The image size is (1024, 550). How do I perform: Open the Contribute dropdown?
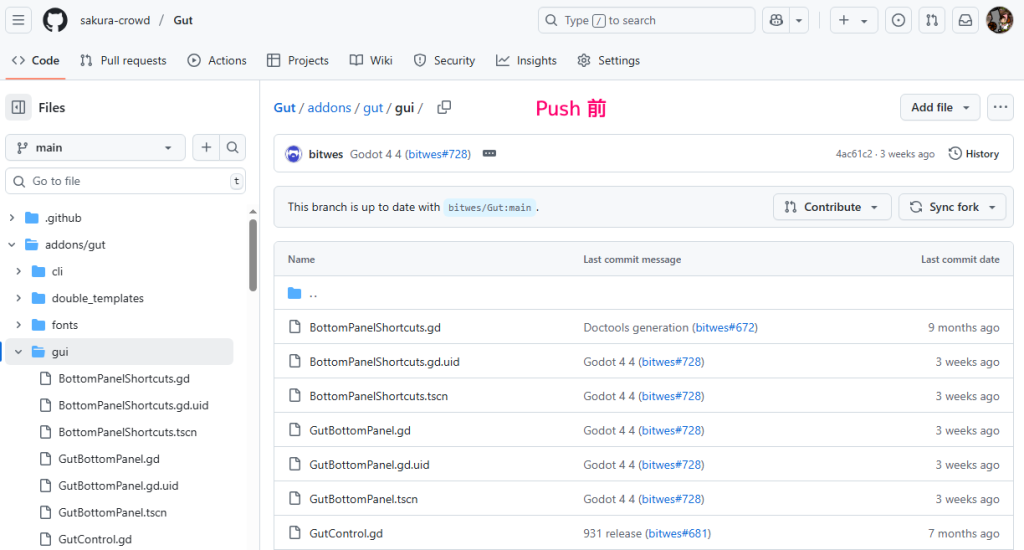click(x=832, y=207)
